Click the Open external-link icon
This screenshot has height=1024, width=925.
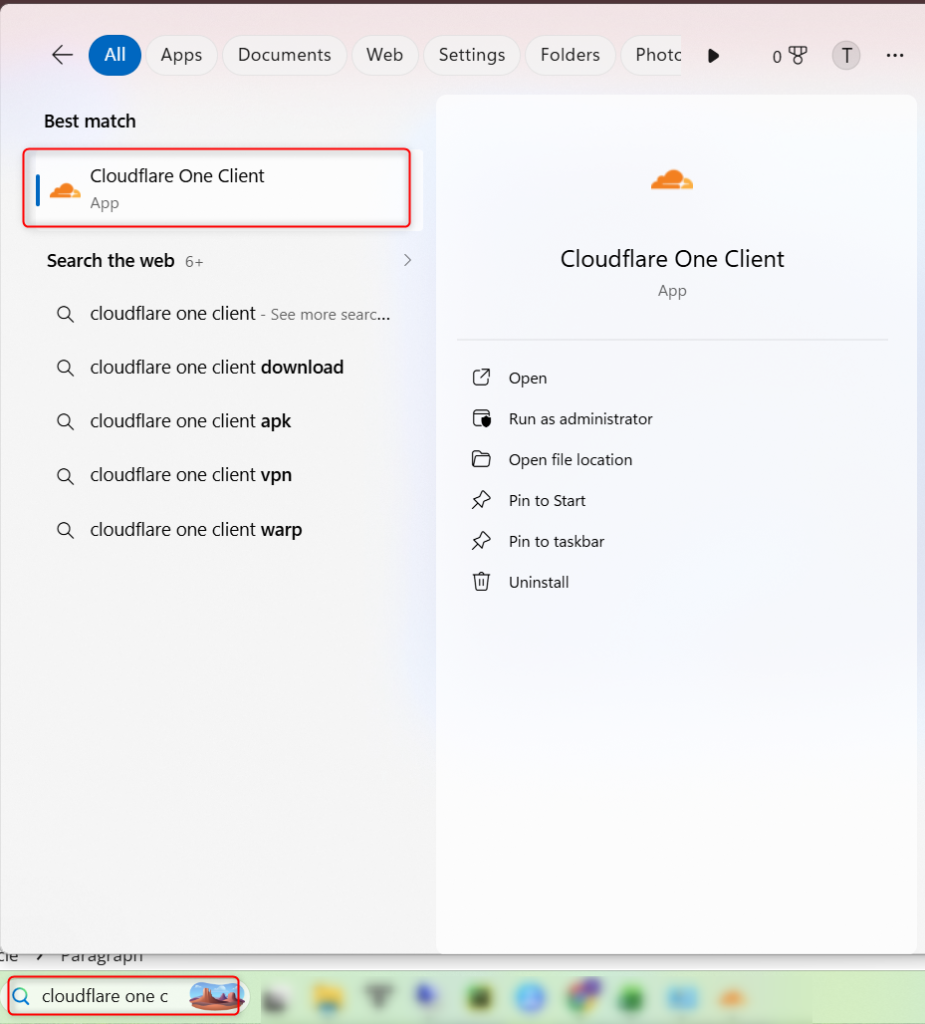[481, 377]
